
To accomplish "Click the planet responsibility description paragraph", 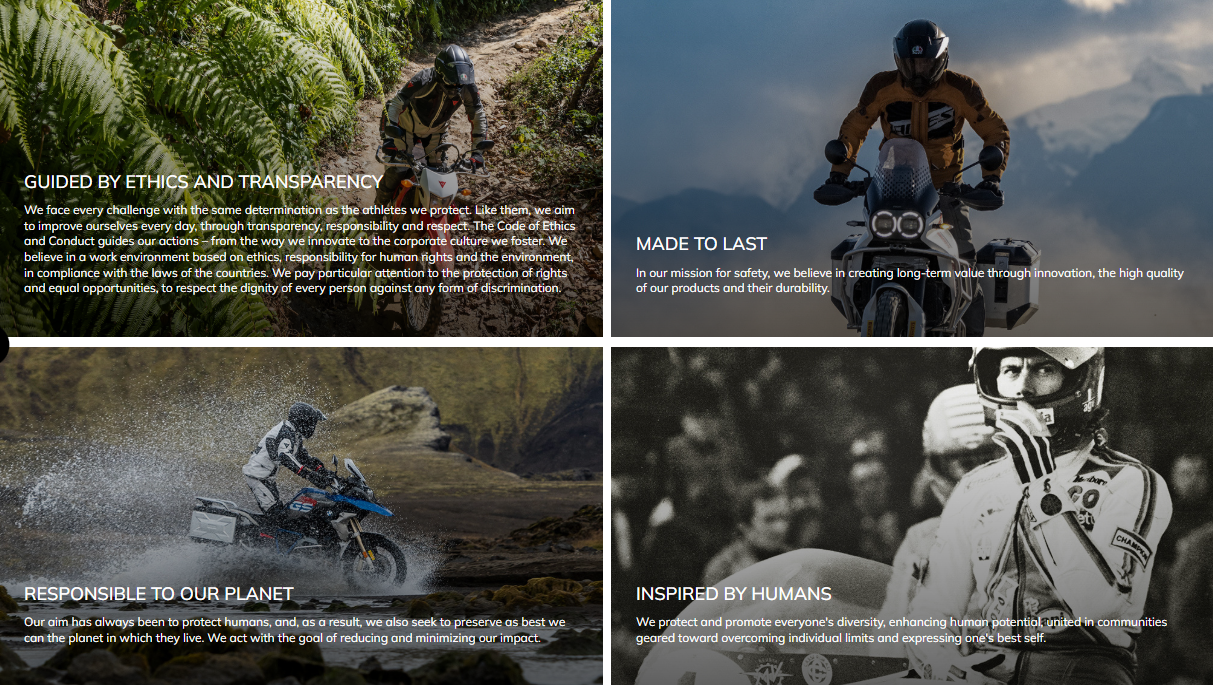I will tap(295, 630).
